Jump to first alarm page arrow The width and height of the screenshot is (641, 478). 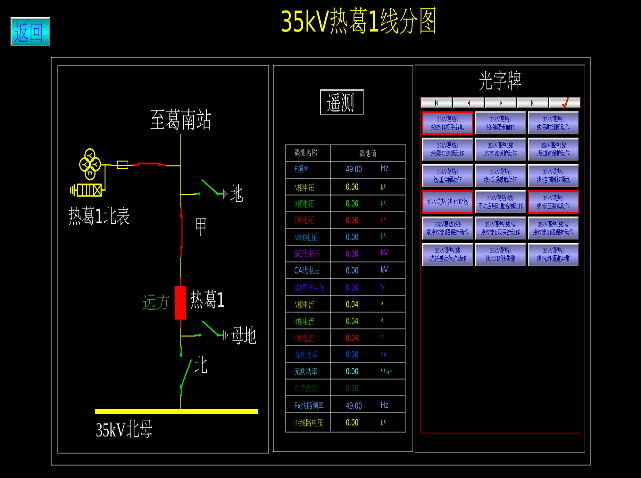coord(437,103)
